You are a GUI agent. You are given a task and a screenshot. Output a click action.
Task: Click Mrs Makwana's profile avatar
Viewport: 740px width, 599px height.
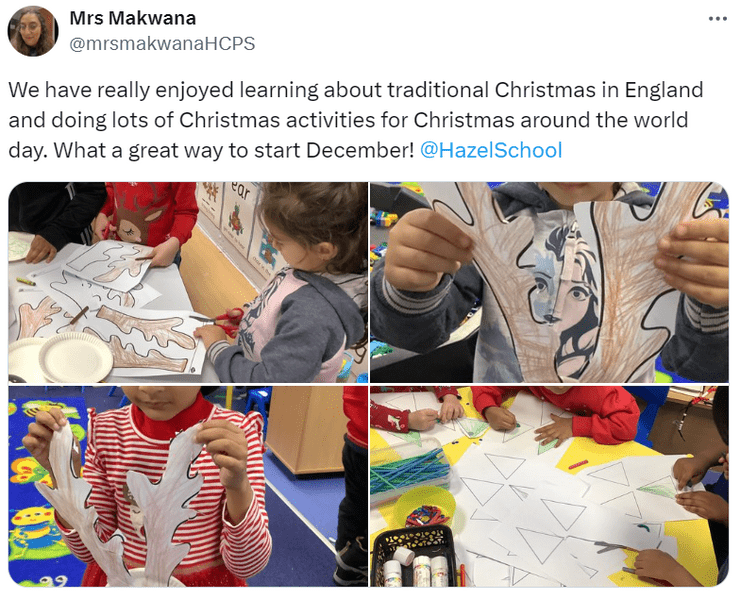point(33,31)
